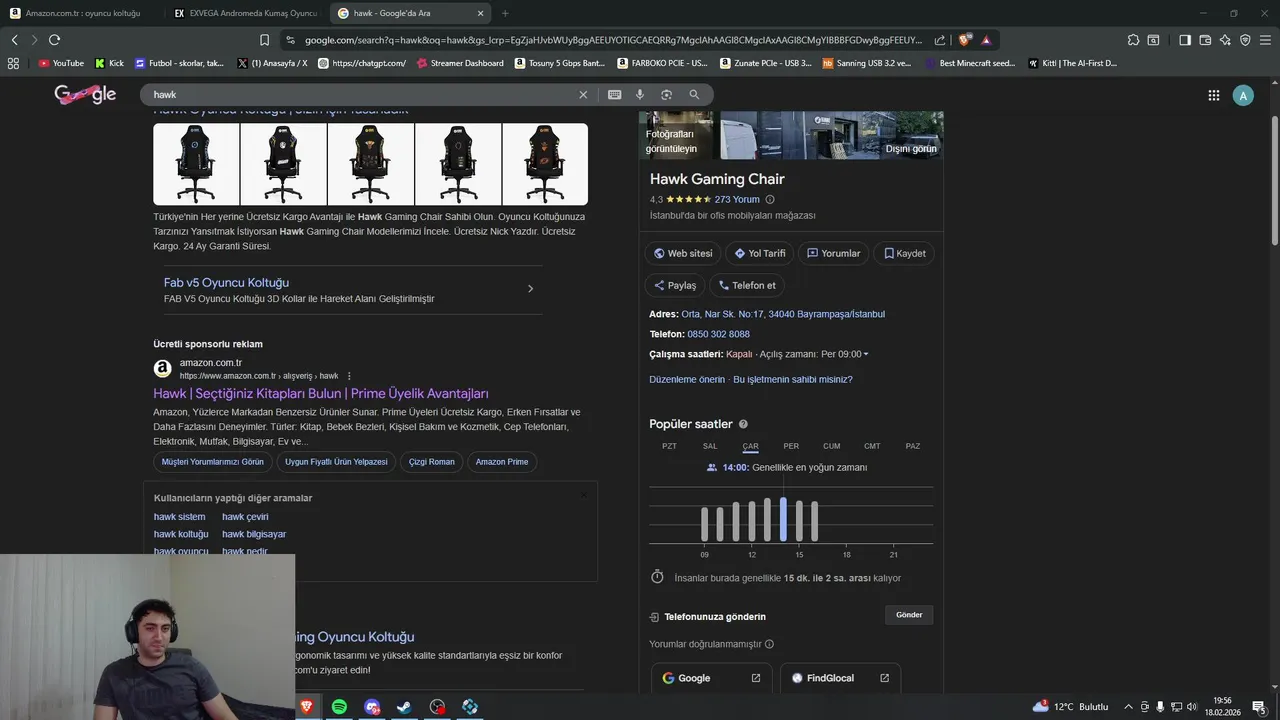Open the Yorumlar button
1280x720 pixels.
(833, 253)
